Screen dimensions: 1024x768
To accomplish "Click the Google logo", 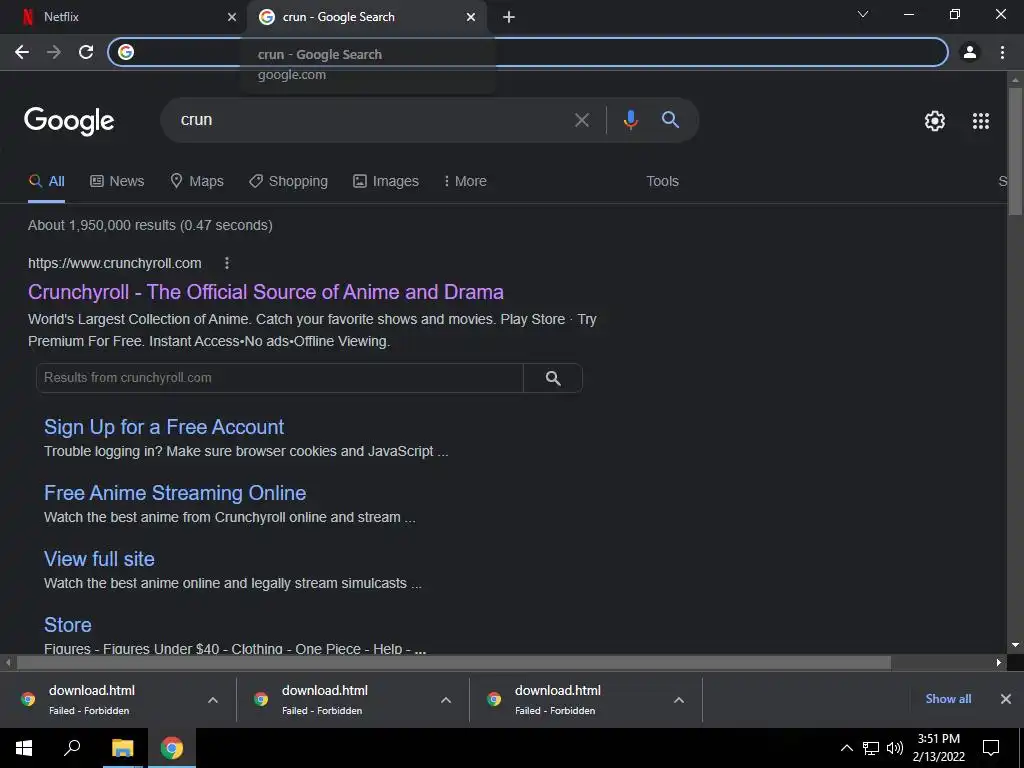I will 69,121.
